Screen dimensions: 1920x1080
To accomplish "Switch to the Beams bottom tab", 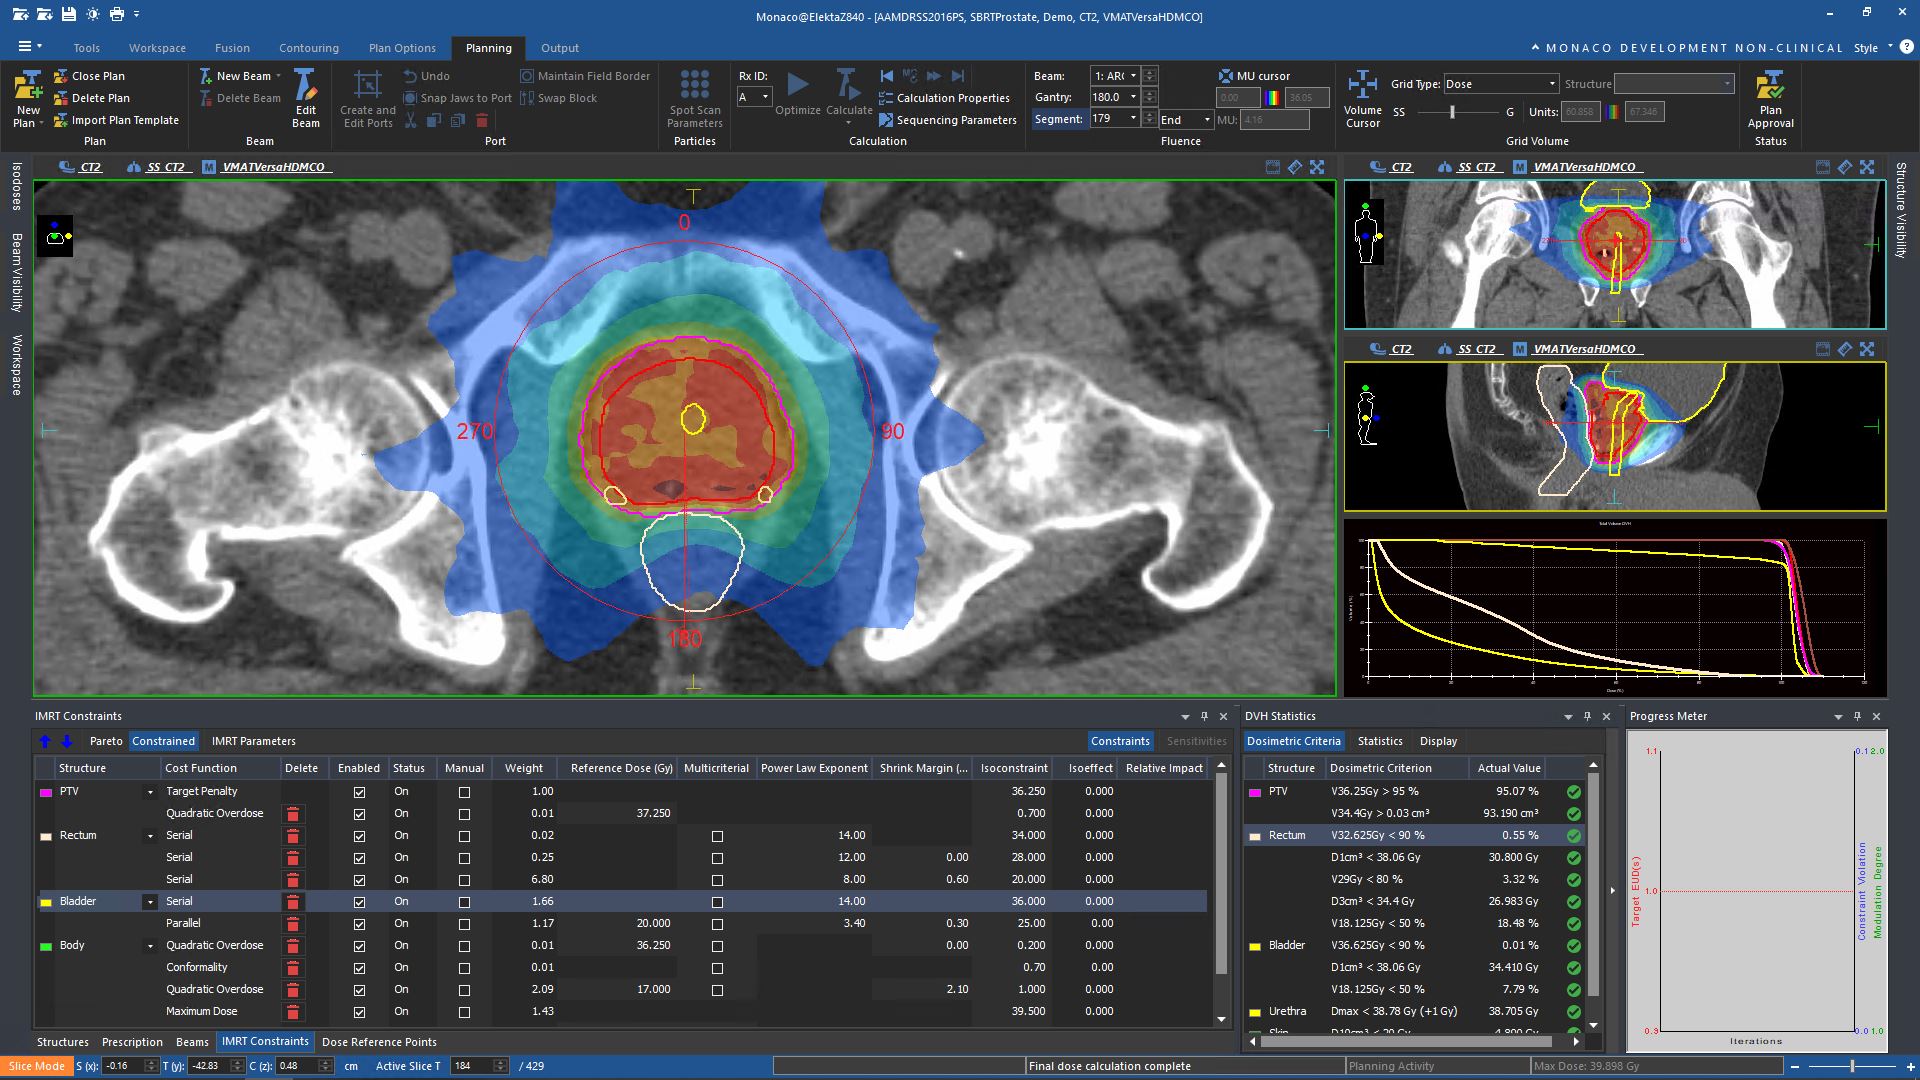I will (192, 1042).
